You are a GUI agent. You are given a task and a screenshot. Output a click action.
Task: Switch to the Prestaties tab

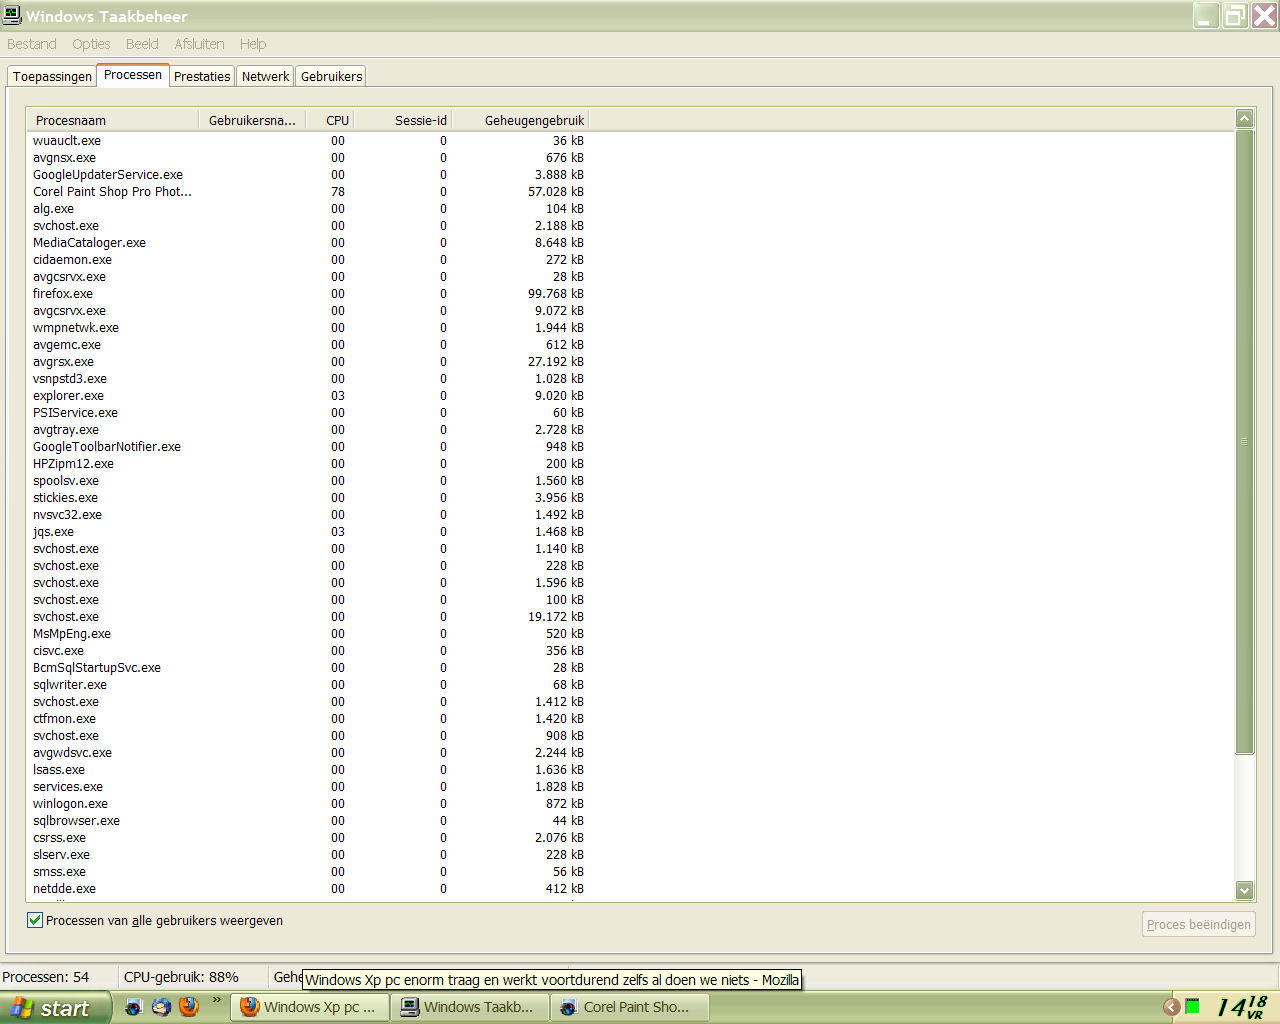pyautogui.click(x=202, y=76)
